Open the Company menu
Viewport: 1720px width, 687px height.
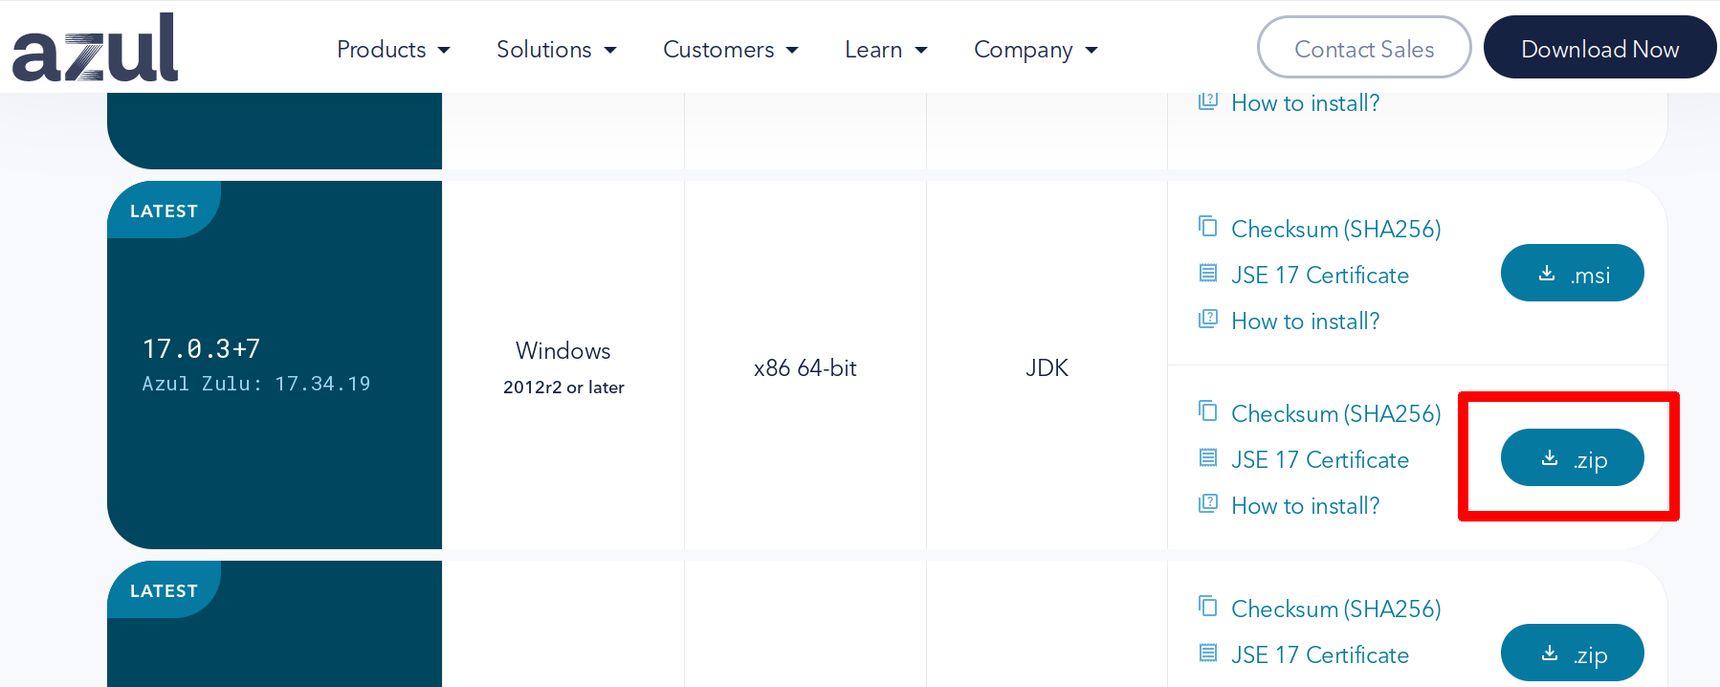[x=1035, y=49]
